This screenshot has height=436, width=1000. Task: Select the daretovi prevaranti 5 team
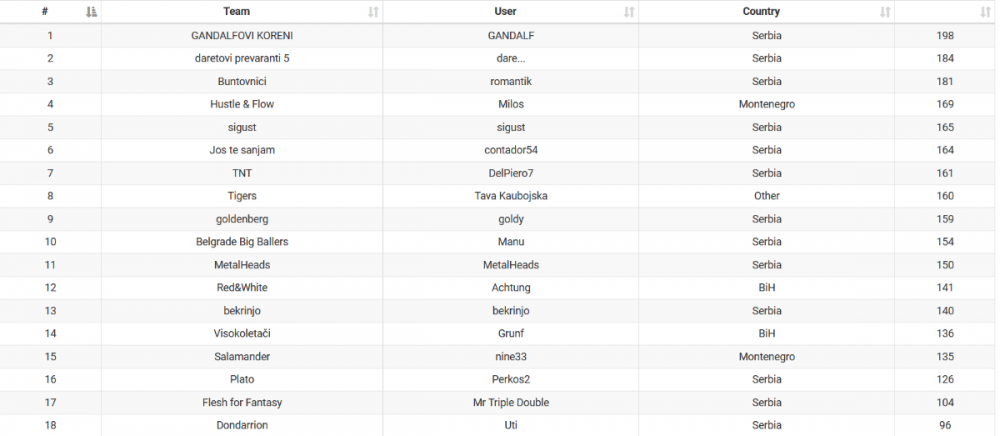[x=242, y=58]
